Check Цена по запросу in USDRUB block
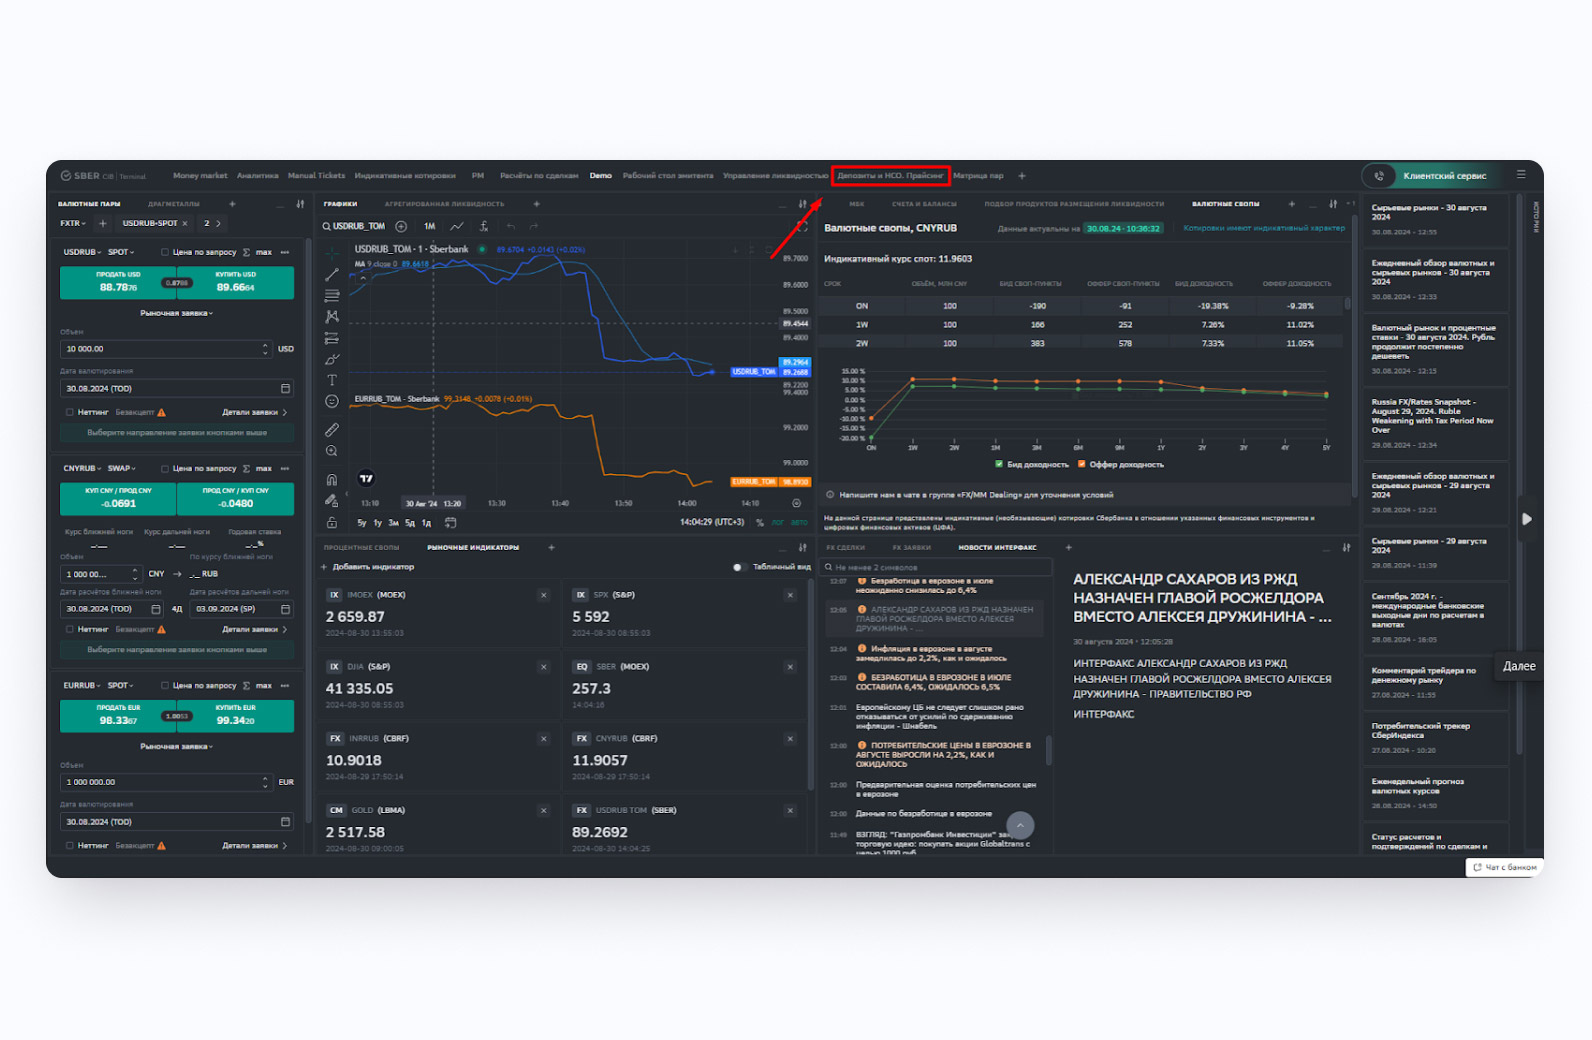1592x1040 pixels. click(165, 252)
